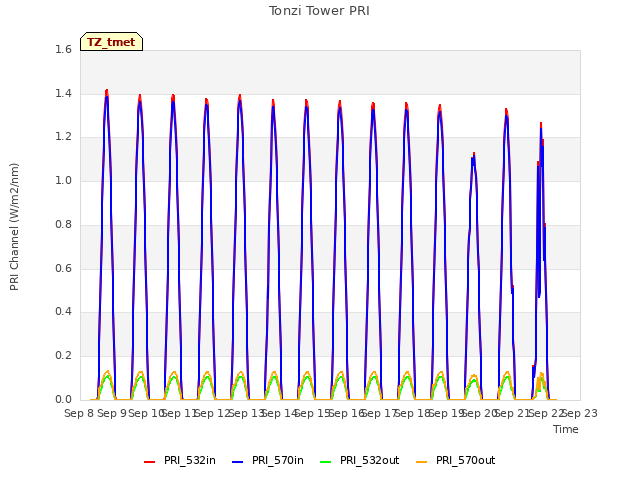Click the 0.8 y-axis tick label
640x480 pixels.
[x=63, y=224]
